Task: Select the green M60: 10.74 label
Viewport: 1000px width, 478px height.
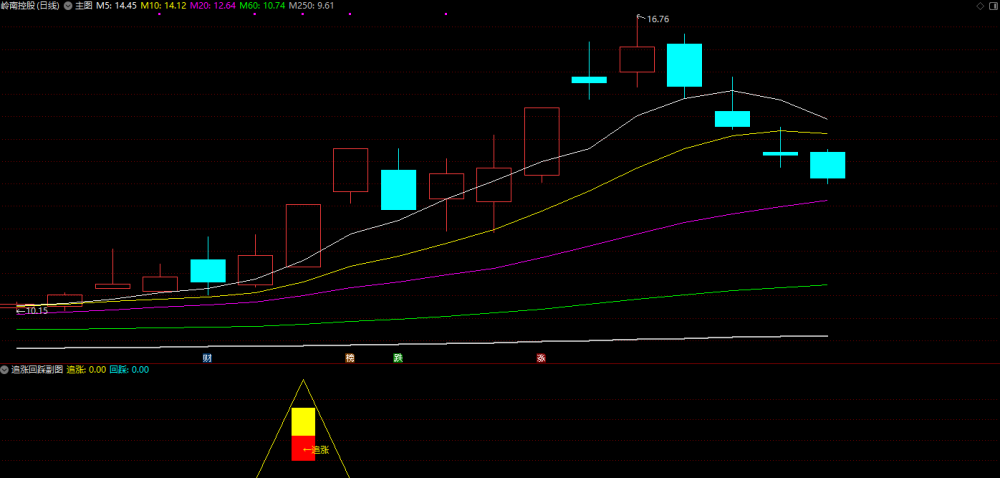Action: tap(262, 6)
